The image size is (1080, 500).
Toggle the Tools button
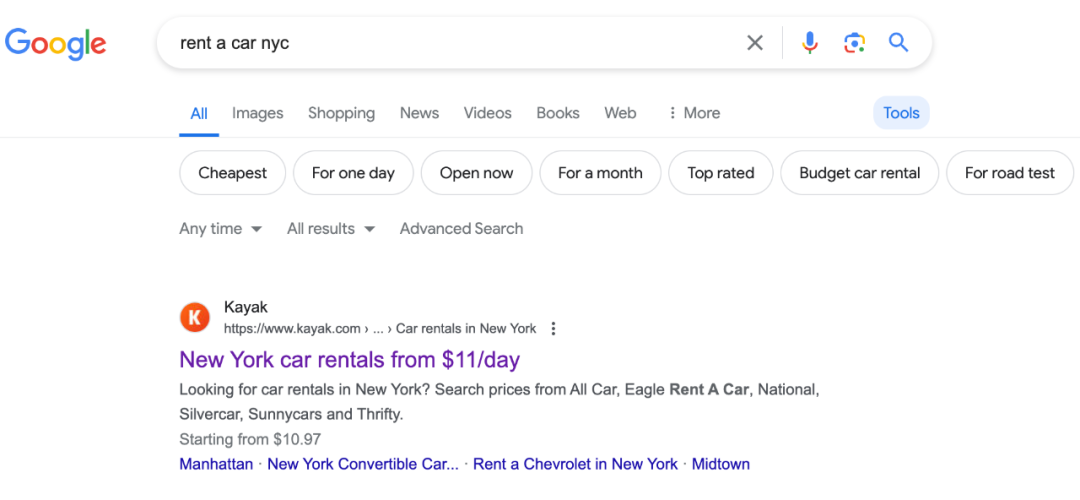point(901,113)
